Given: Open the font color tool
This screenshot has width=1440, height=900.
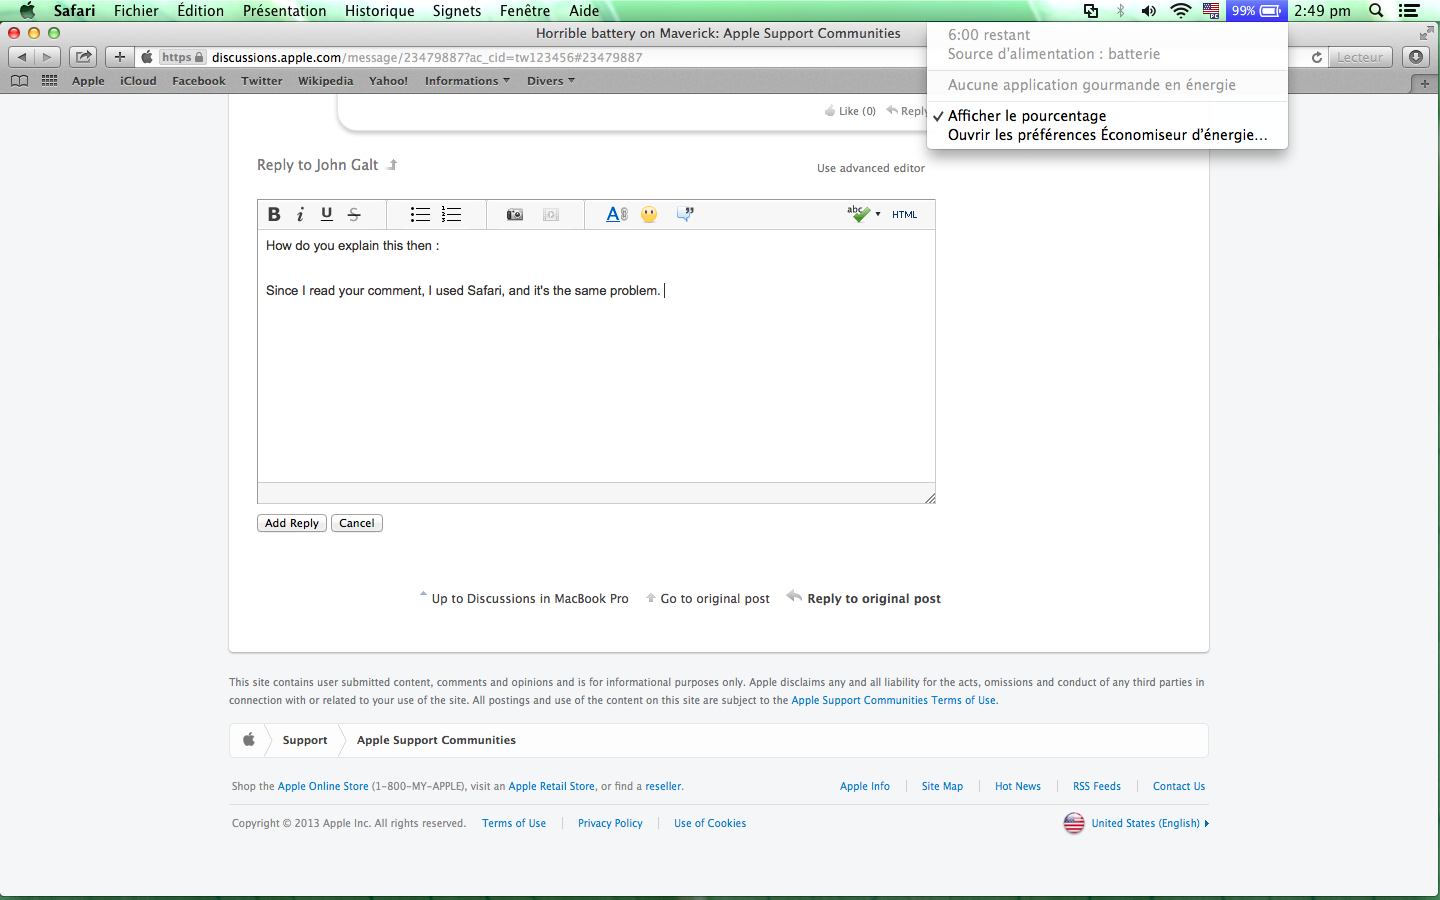Looking at the screenshot, I should coord(617,214).
